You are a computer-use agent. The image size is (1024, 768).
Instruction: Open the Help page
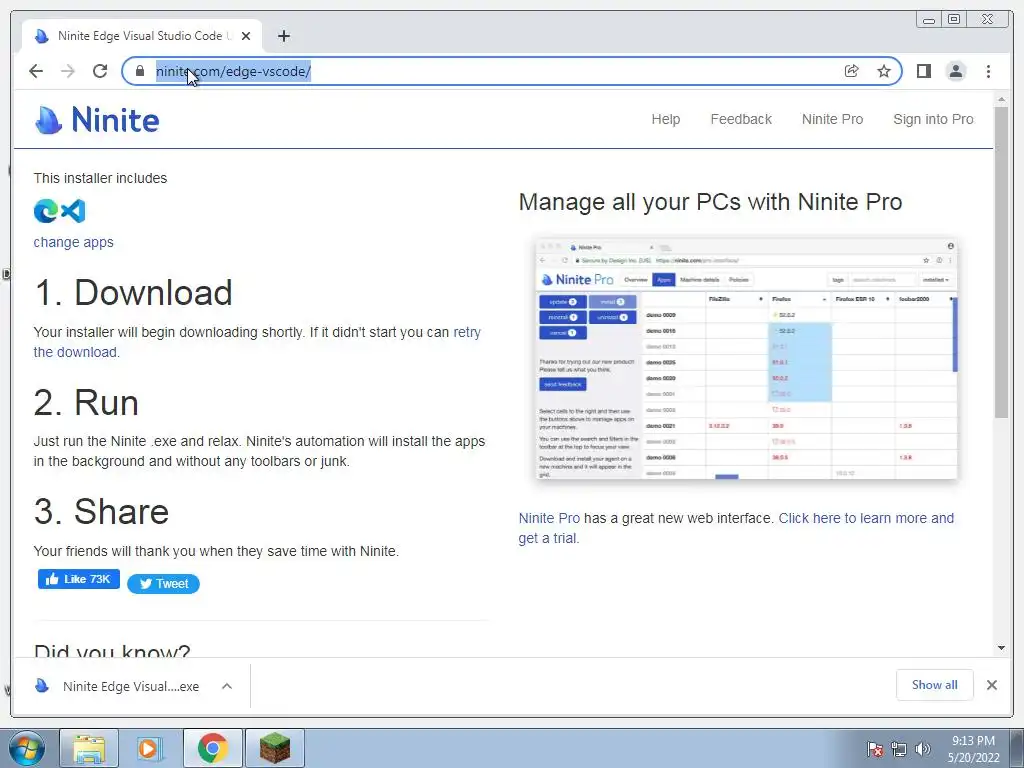tap(665, 120)
